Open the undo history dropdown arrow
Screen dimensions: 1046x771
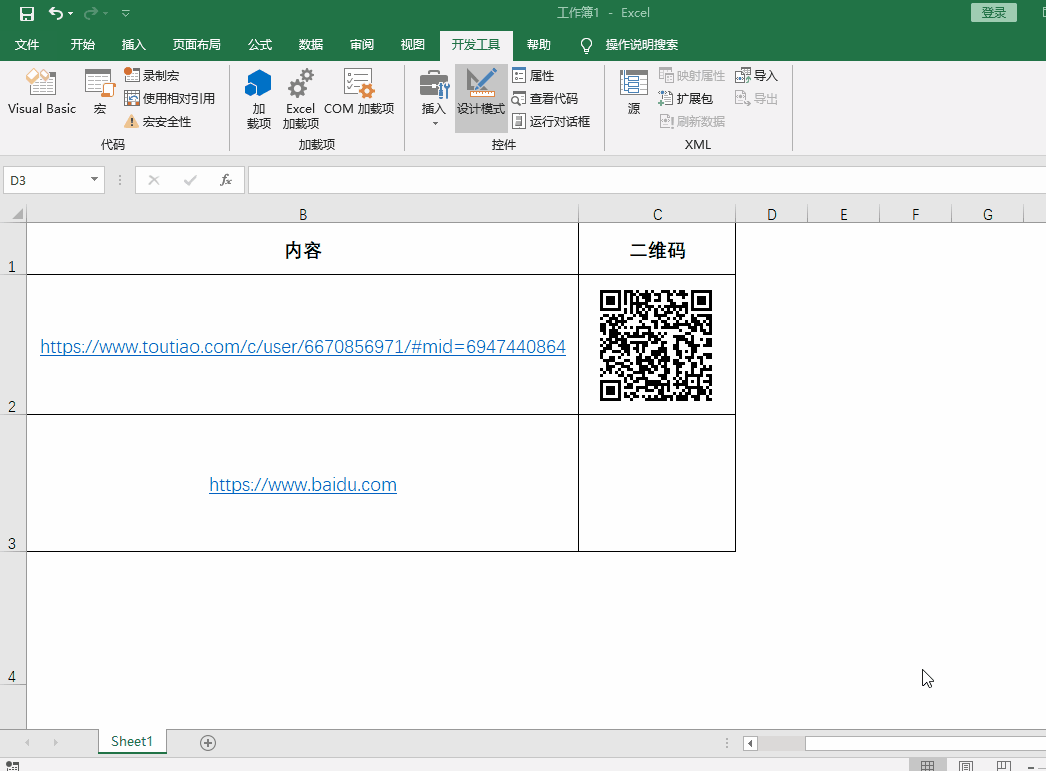coord(71,13)
